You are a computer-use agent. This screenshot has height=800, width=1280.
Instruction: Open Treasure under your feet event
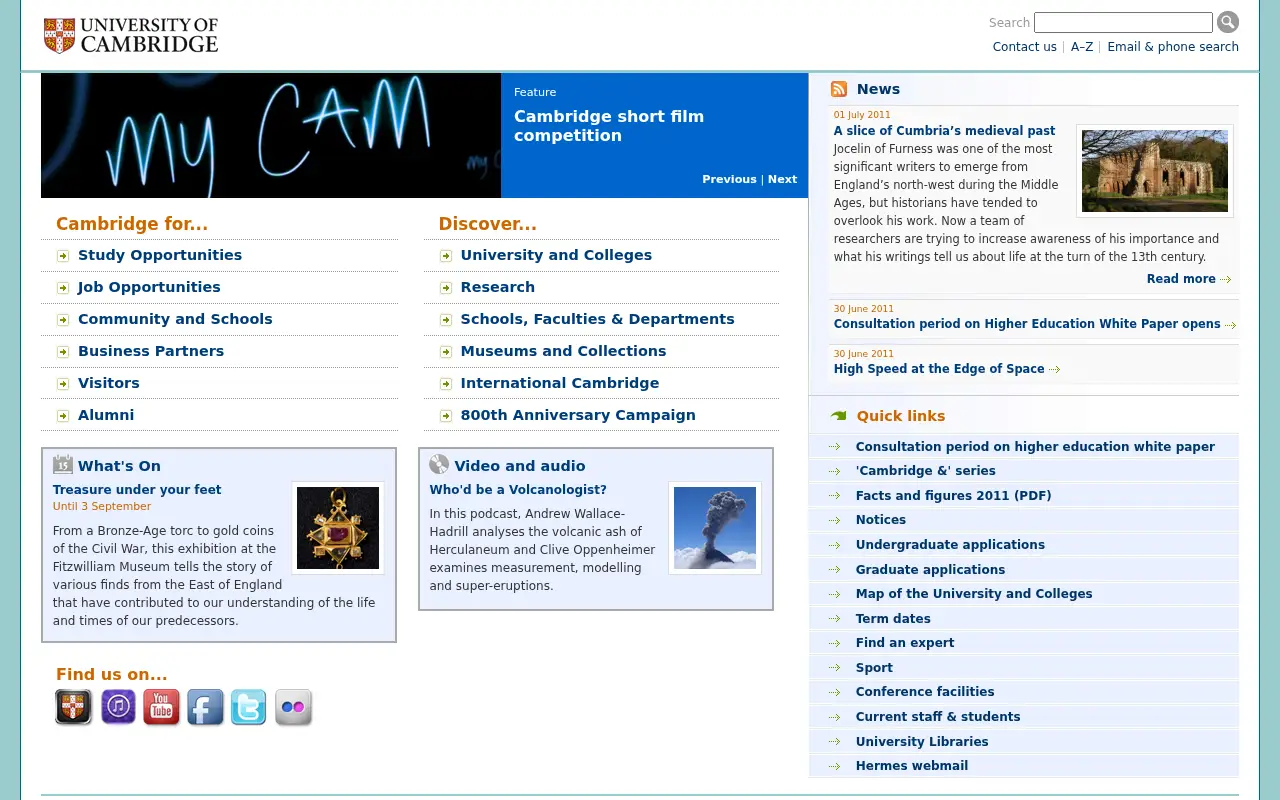tap(137, 490)
